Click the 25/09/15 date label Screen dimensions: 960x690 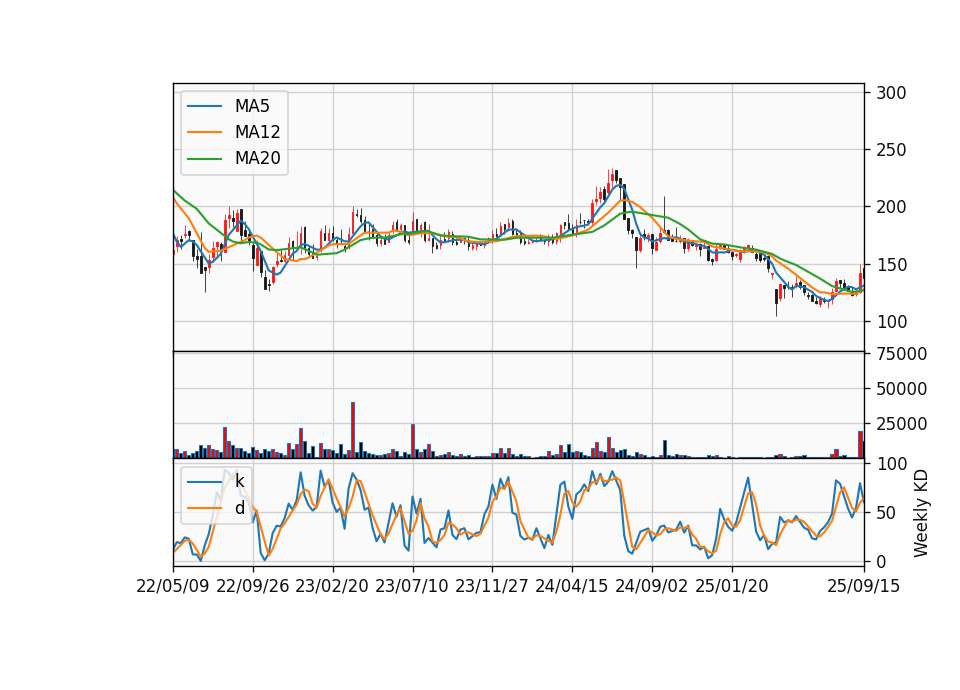pos(863,586)
